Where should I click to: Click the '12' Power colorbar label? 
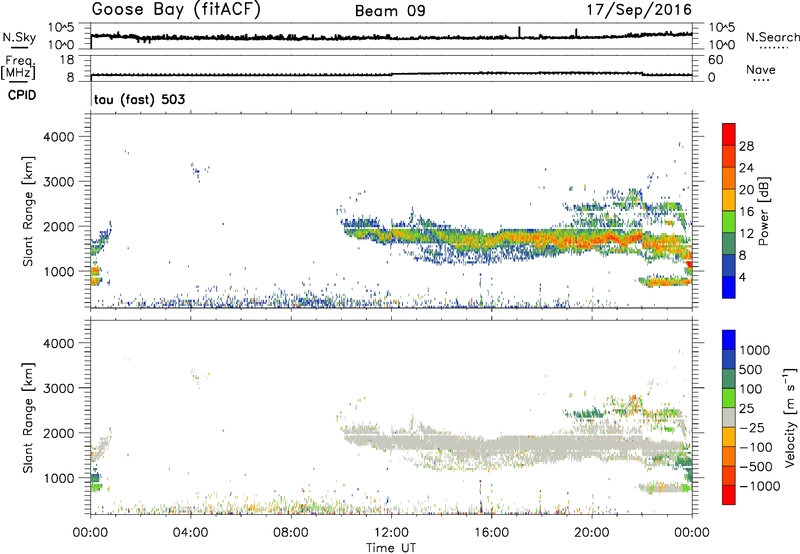[746, 234]
